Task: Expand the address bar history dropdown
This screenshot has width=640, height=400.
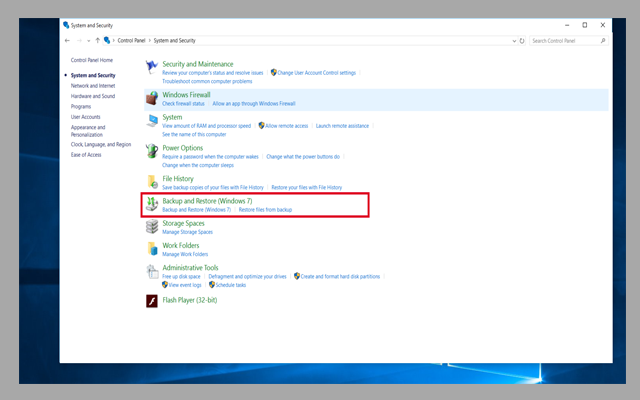Action: [512, 41]
